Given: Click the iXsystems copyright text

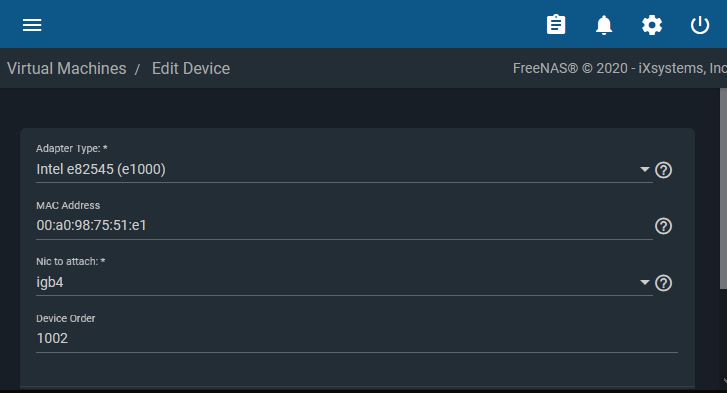Looking at the screenshot, I should point(620,69).
